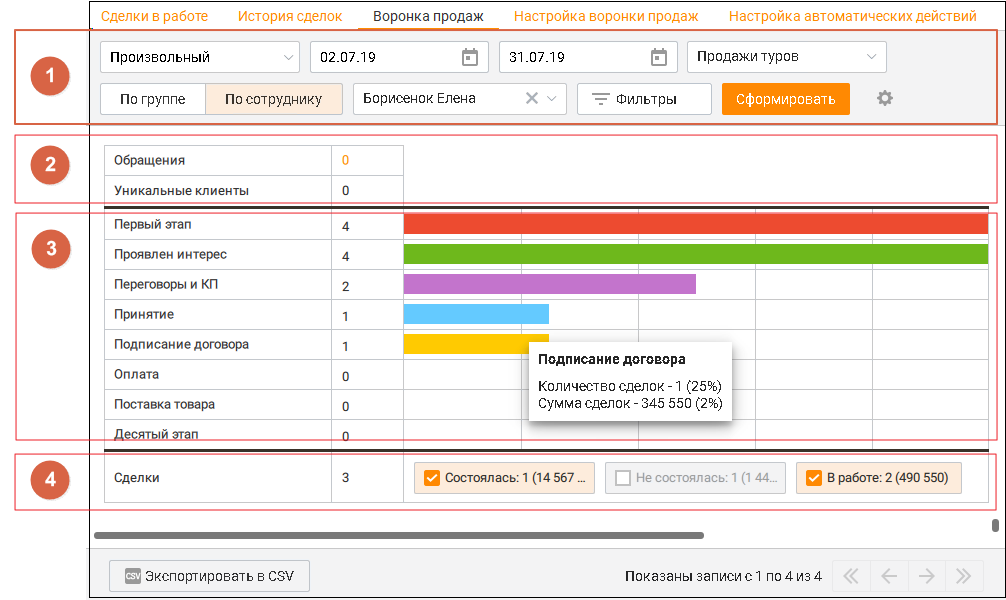Click the red Первый этап bar

[695, 223]
